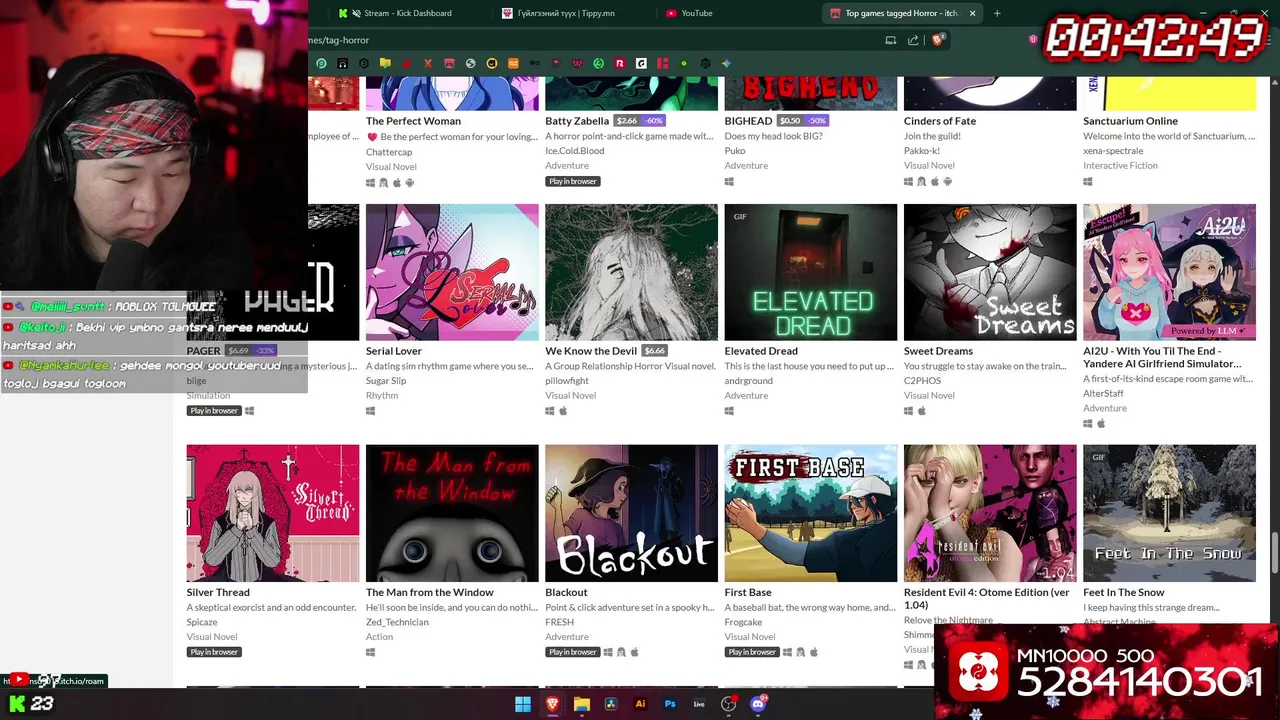Click Play in browser under First Base
The width and height of the screenshot is (1280, 720).
(x=752, y=652)
